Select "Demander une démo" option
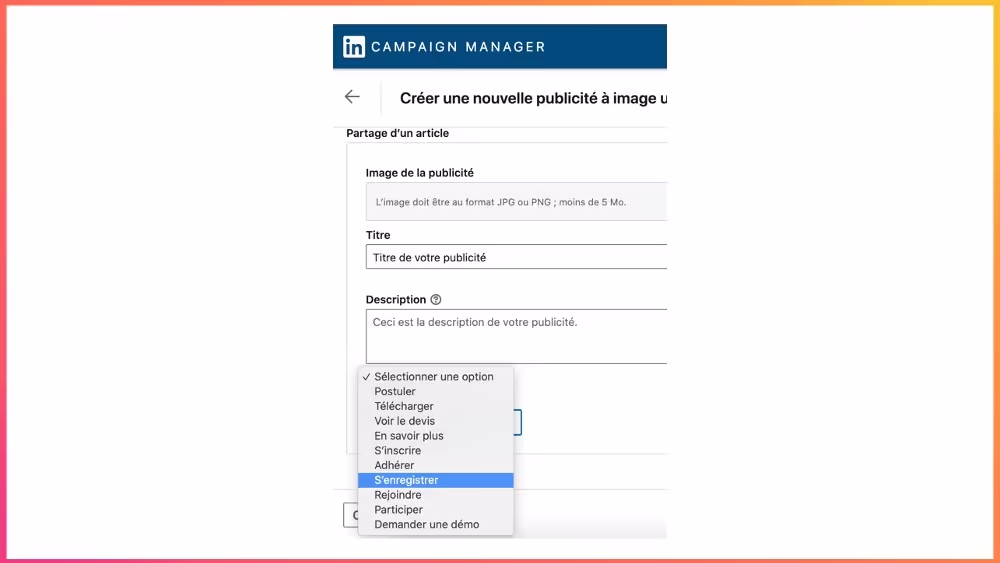Screen dimensions: 1000x563 [x=436, y=524]
